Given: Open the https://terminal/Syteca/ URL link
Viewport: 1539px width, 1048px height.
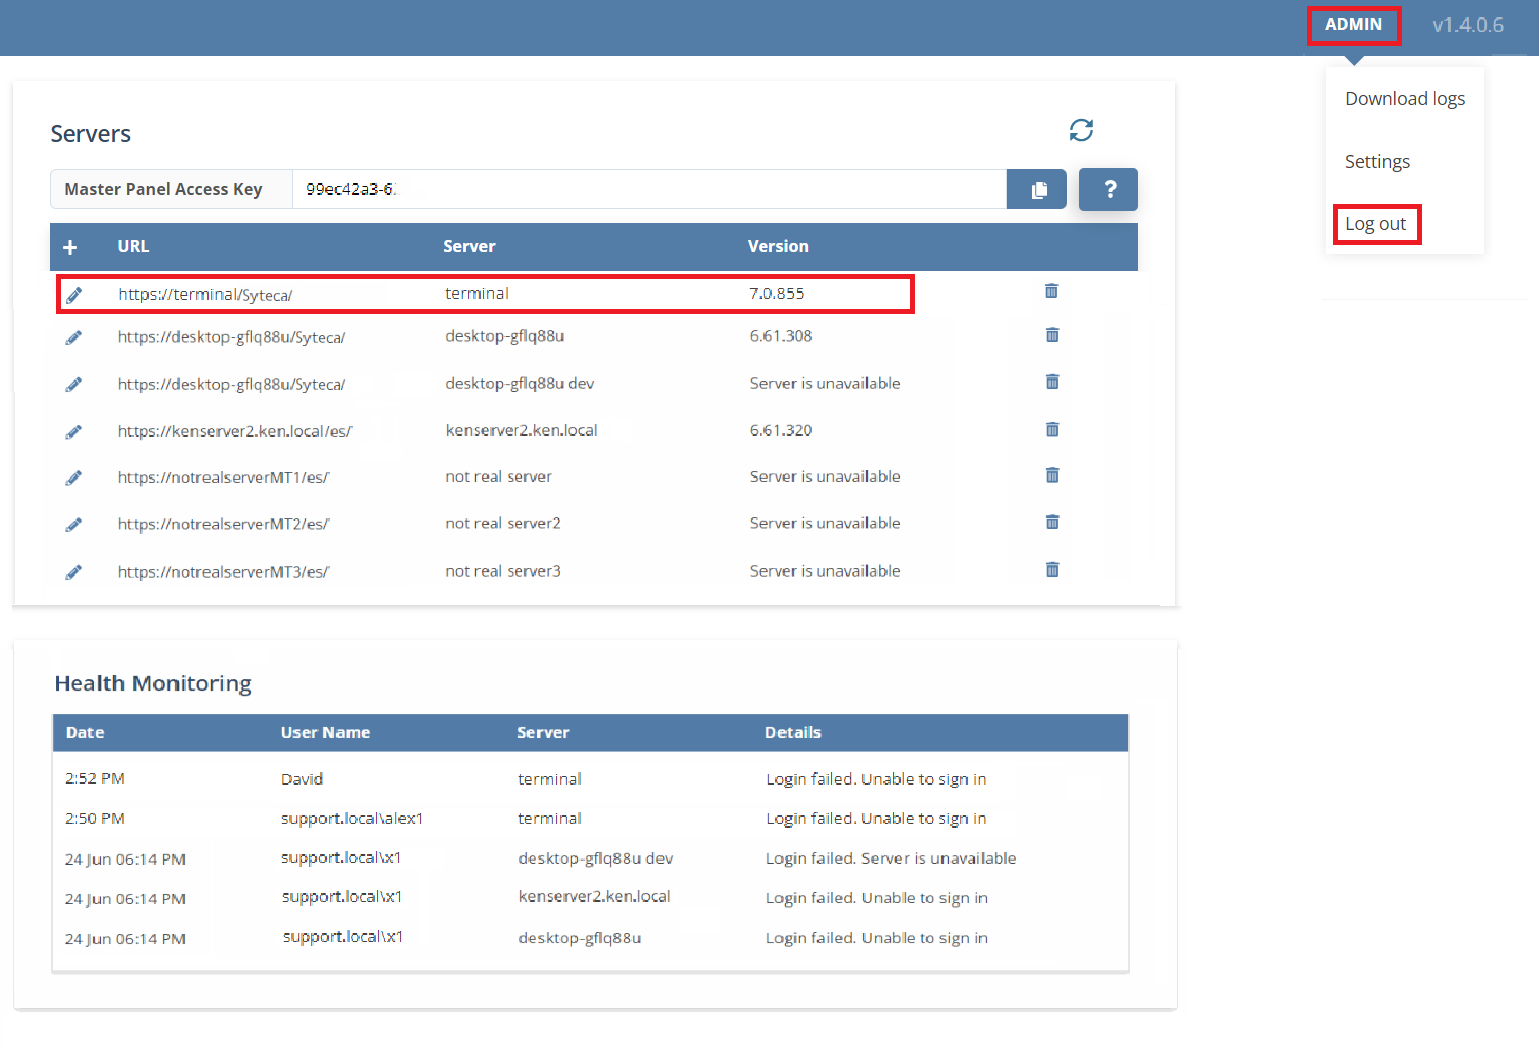Looking at the screenshot, I should coord(205,295).
